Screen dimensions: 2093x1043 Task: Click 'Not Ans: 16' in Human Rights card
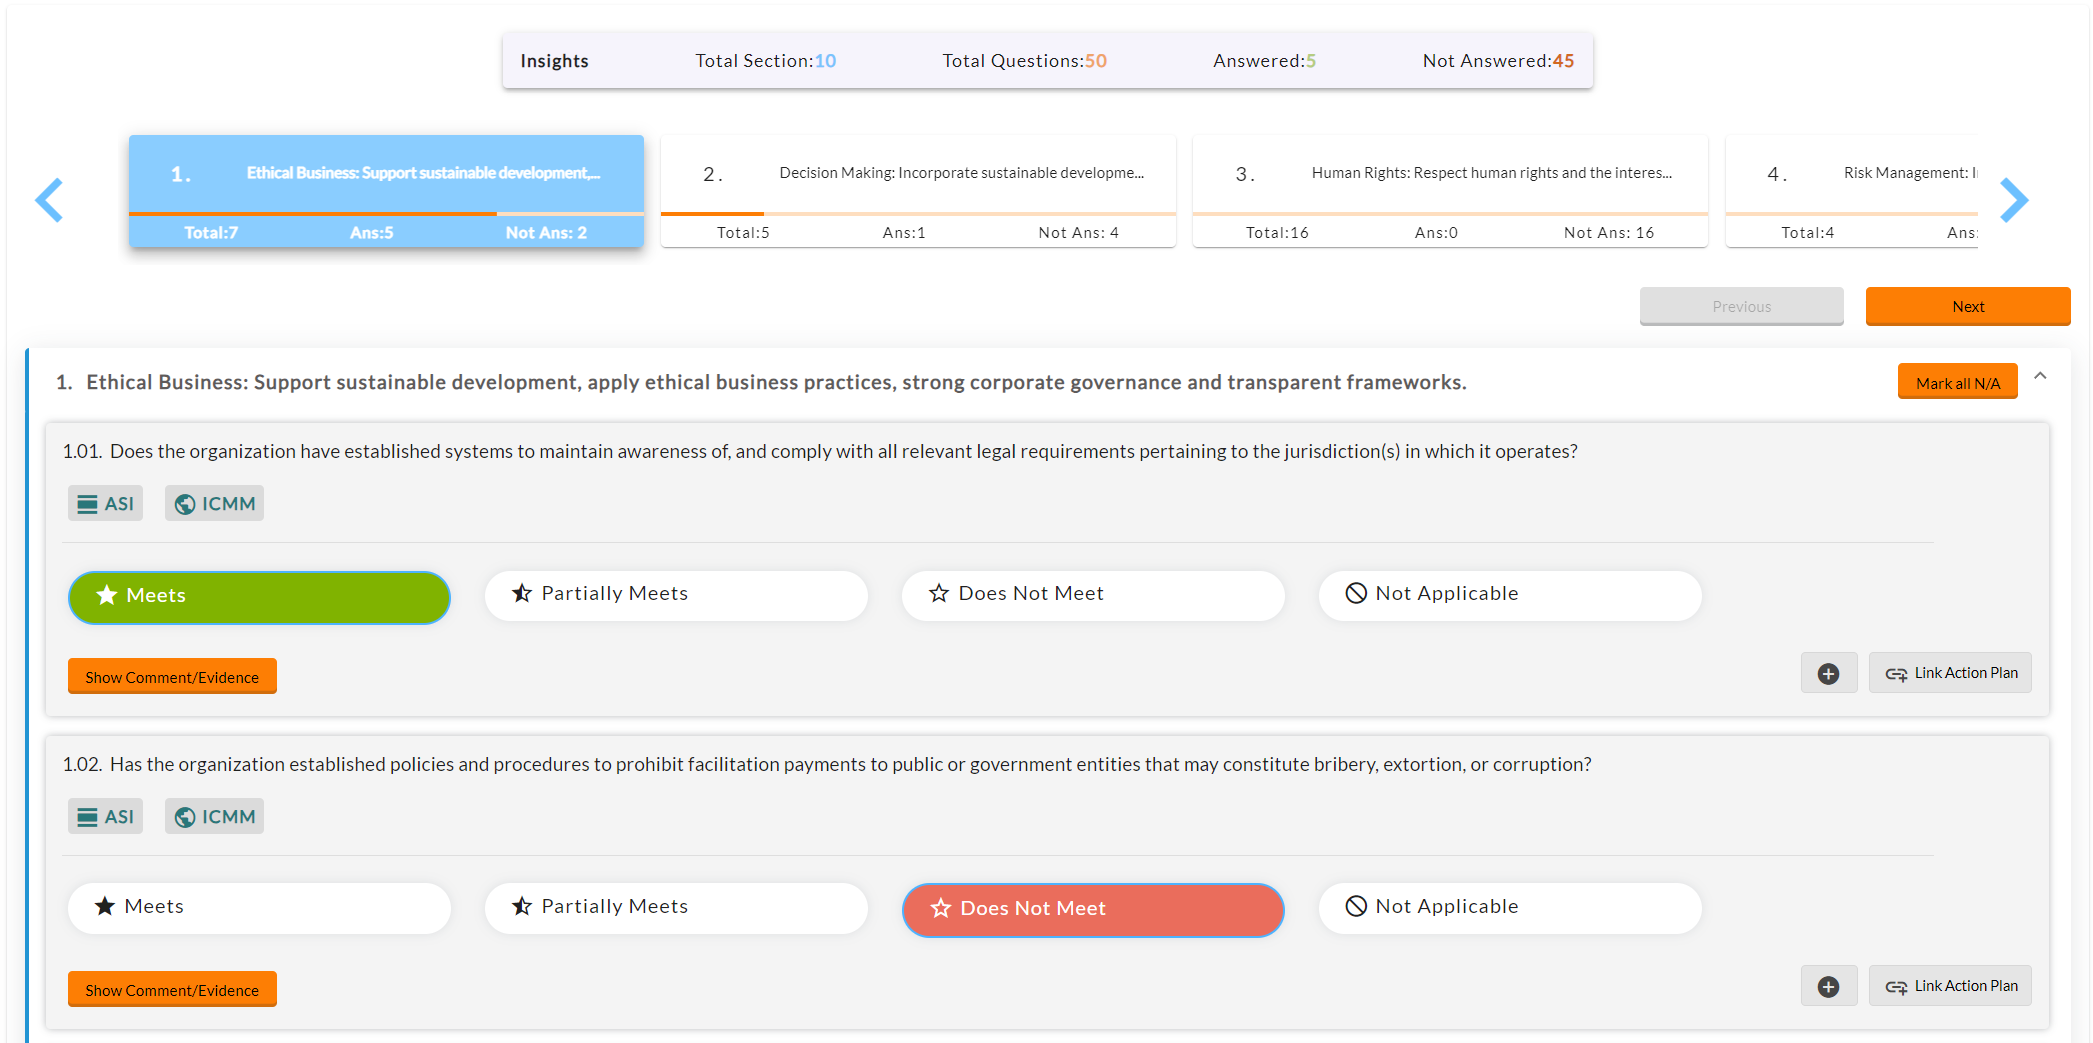[1609, 232]
